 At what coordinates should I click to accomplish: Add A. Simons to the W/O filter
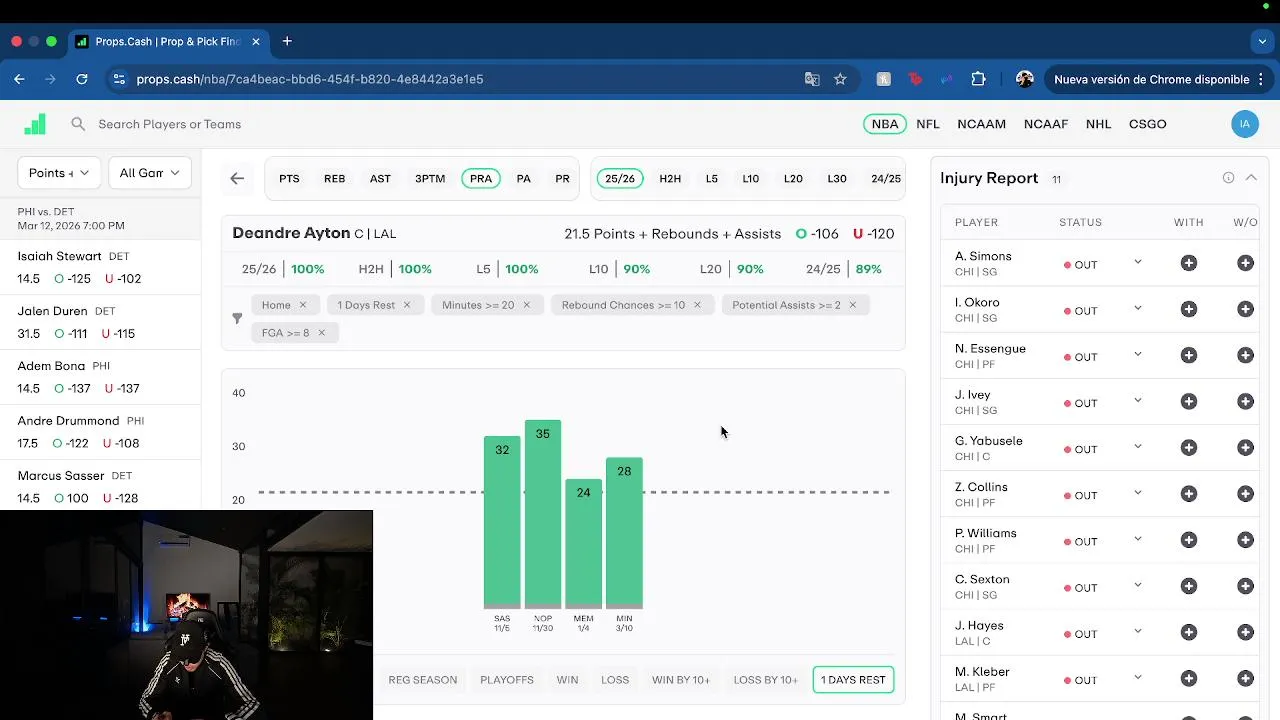tap(1245, 263)
